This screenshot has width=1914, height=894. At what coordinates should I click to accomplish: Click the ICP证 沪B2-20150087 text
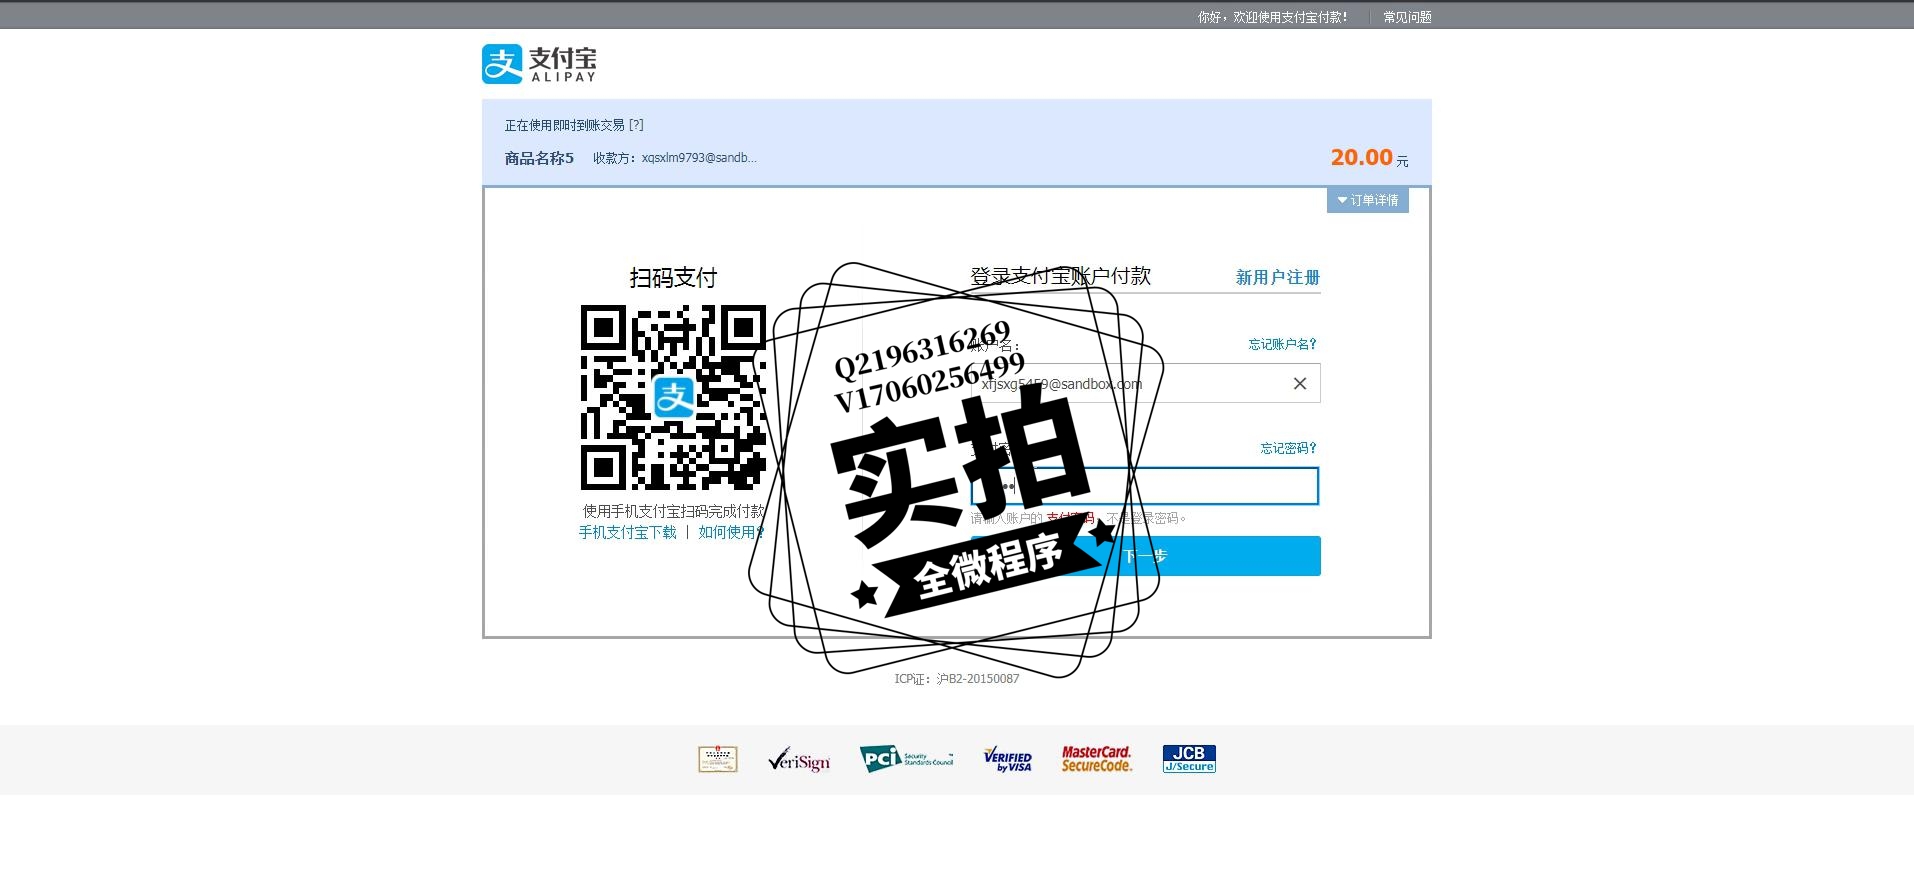tap(957, 679)
